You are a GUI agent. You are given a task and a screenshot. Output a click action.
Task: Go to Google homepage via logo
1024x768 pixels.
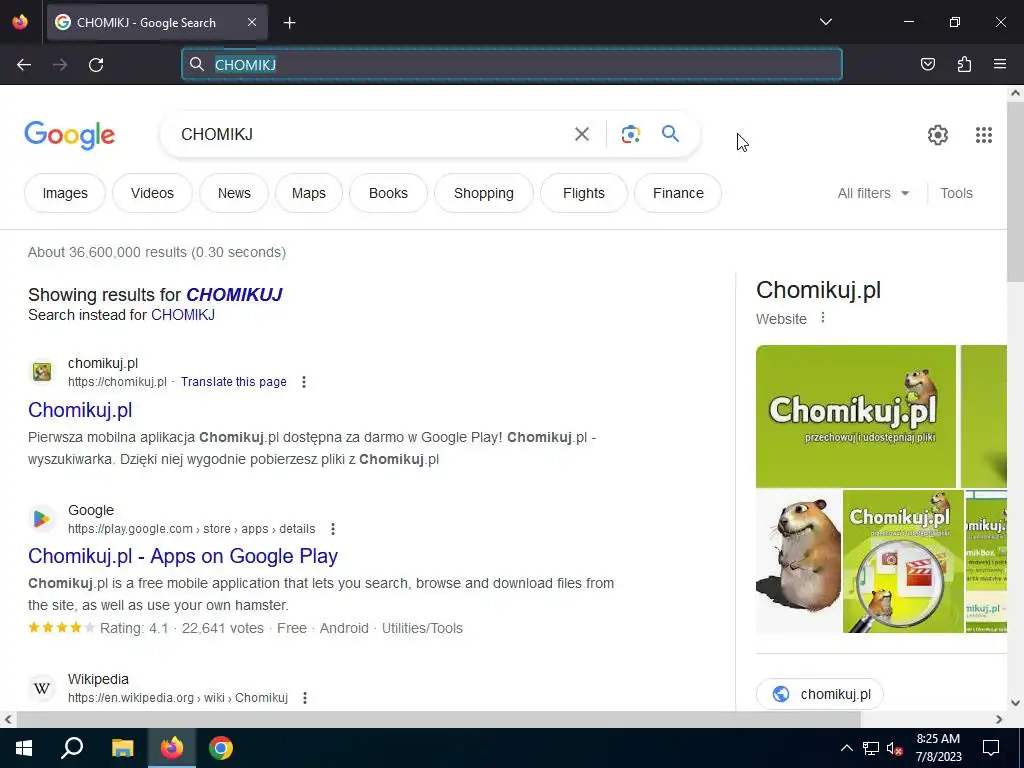tap(70, 135)
